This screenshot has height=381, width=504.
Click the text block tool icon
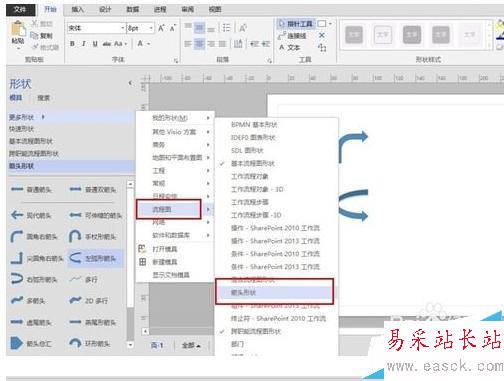322,48
